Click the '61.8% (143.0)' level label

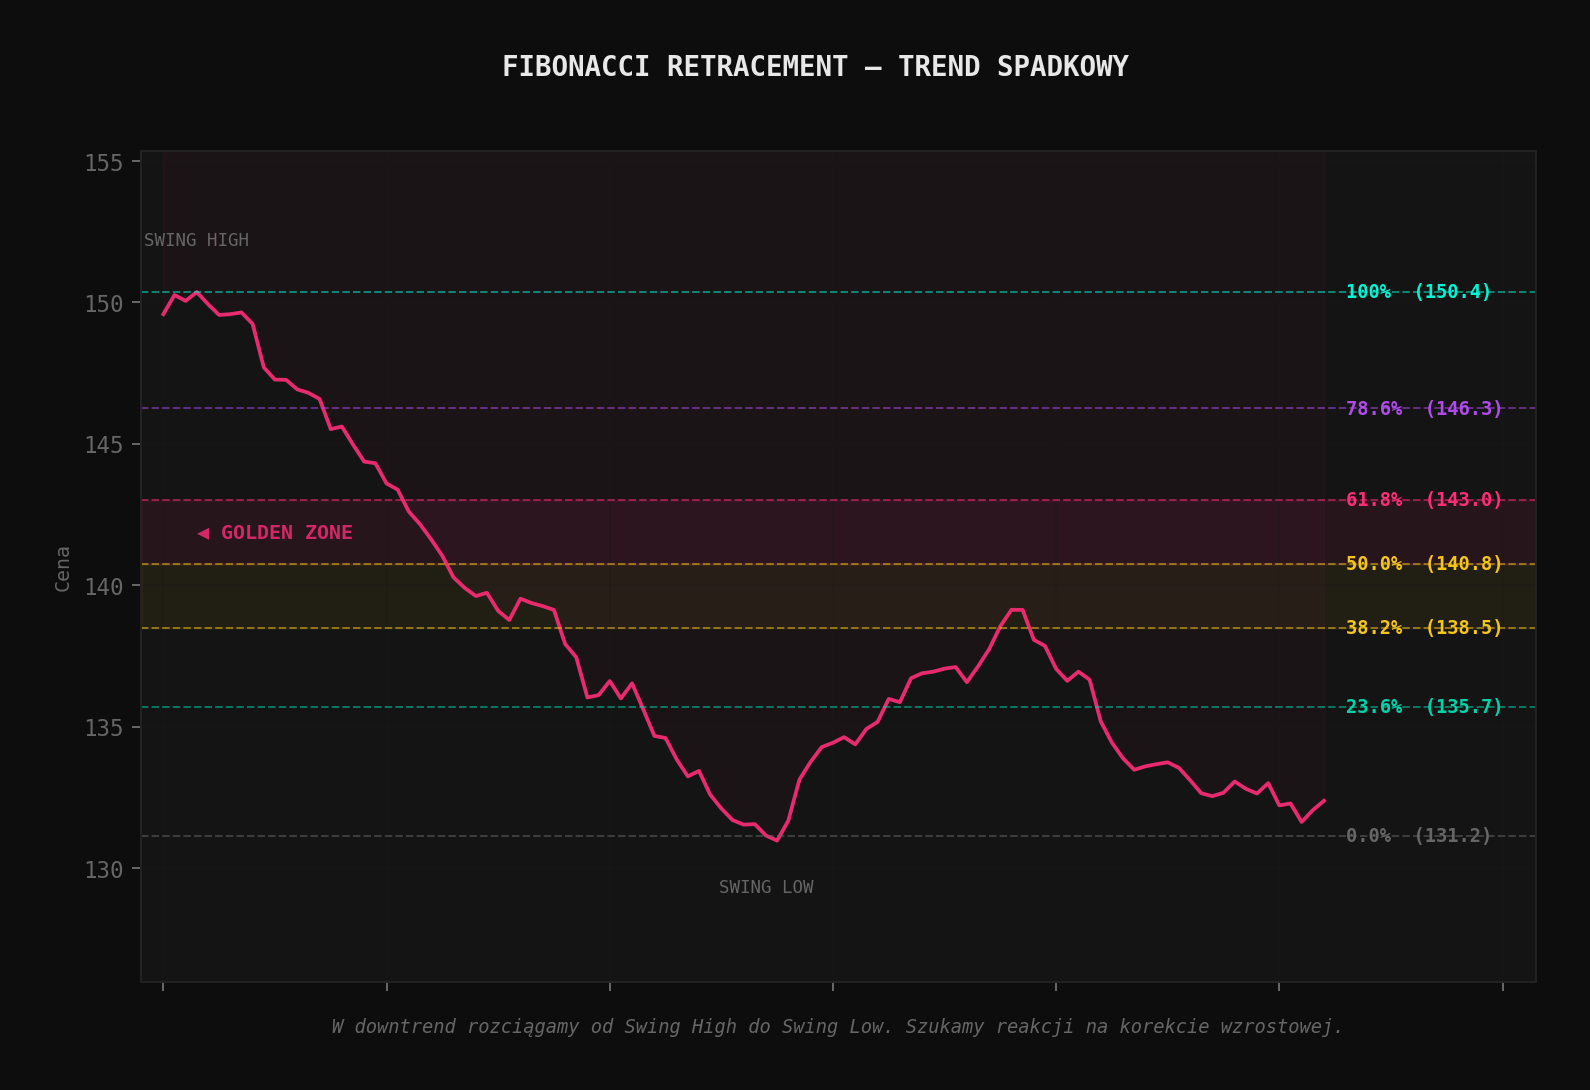(1424, 500)
